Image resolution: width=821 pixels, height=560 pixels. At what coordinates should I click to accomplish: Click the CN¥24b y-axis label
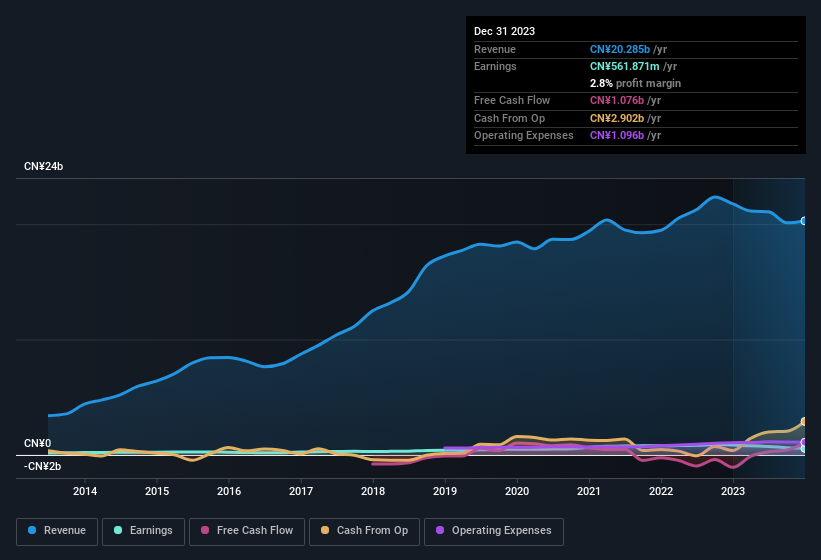[x=45, y=166]
